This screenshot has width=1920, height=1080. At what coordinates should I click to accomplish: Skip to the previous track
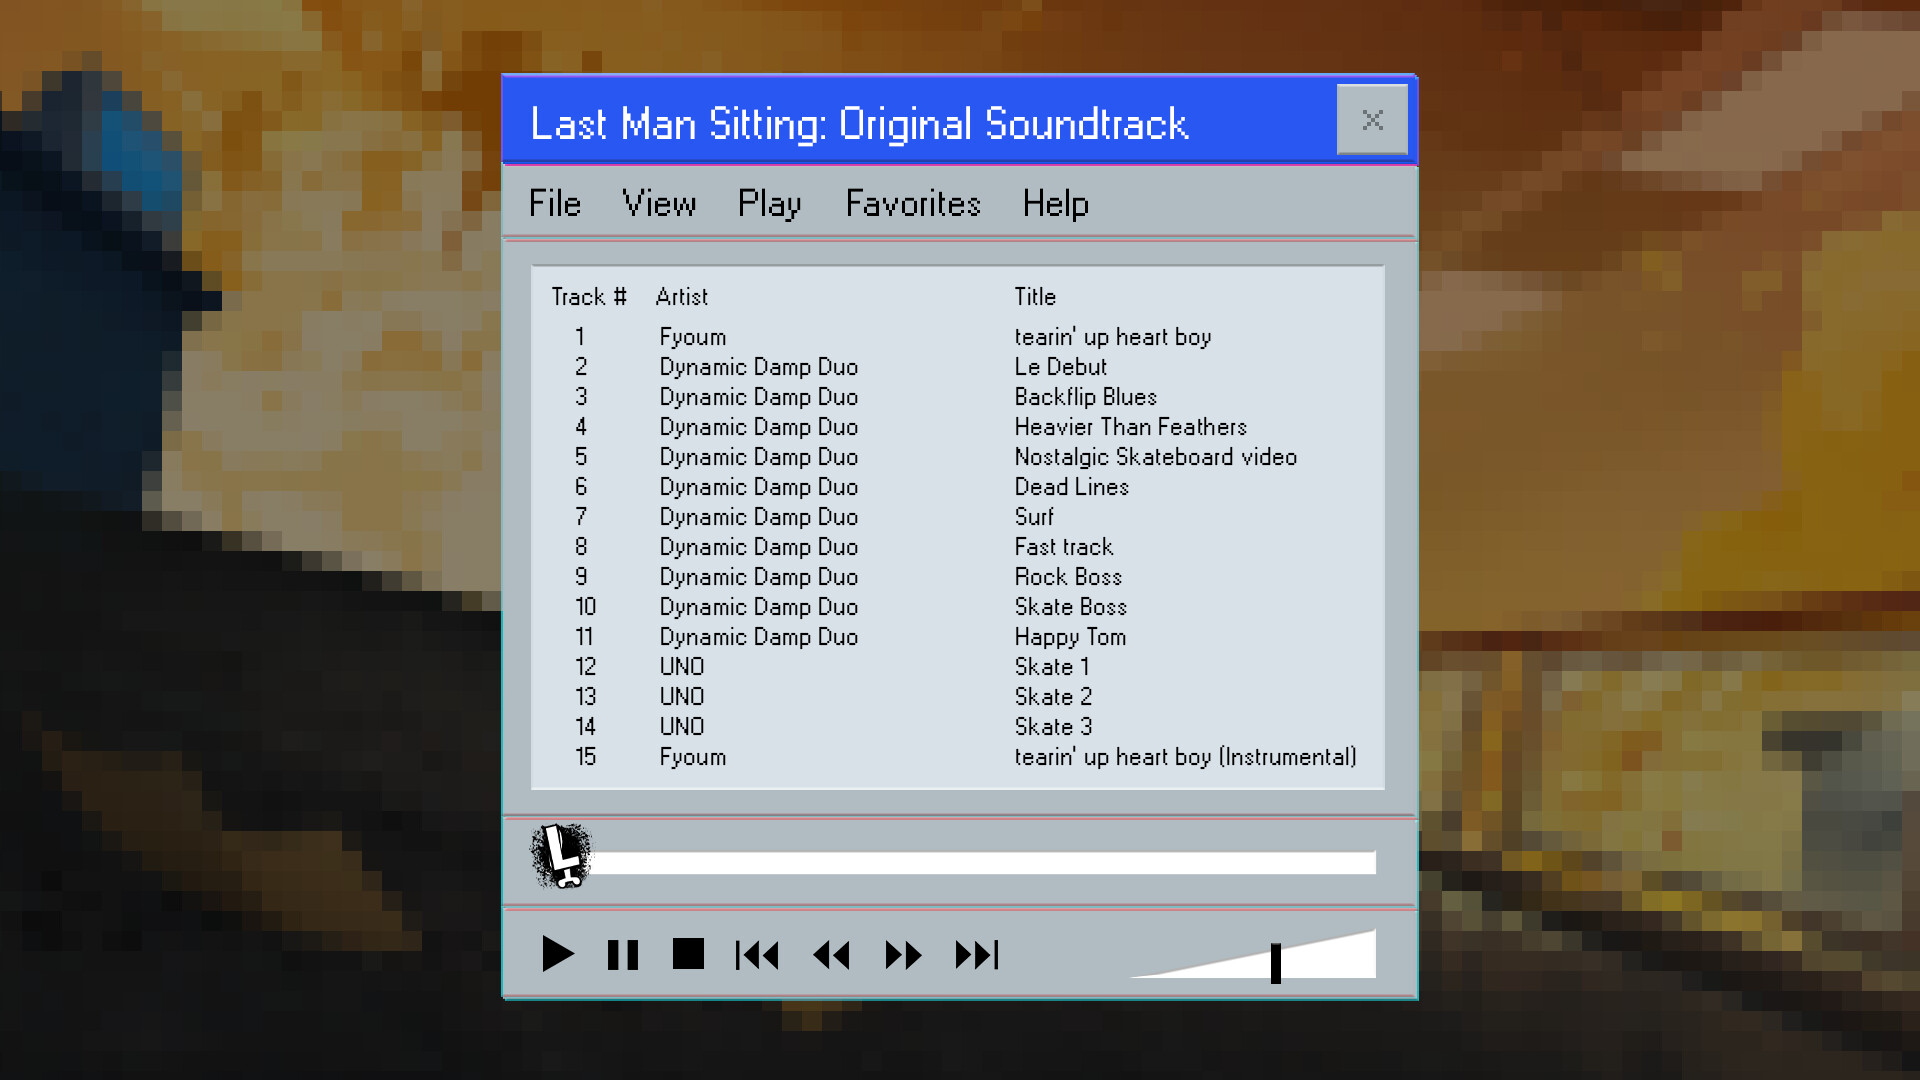pyautogui.click(x=758, y=955)
